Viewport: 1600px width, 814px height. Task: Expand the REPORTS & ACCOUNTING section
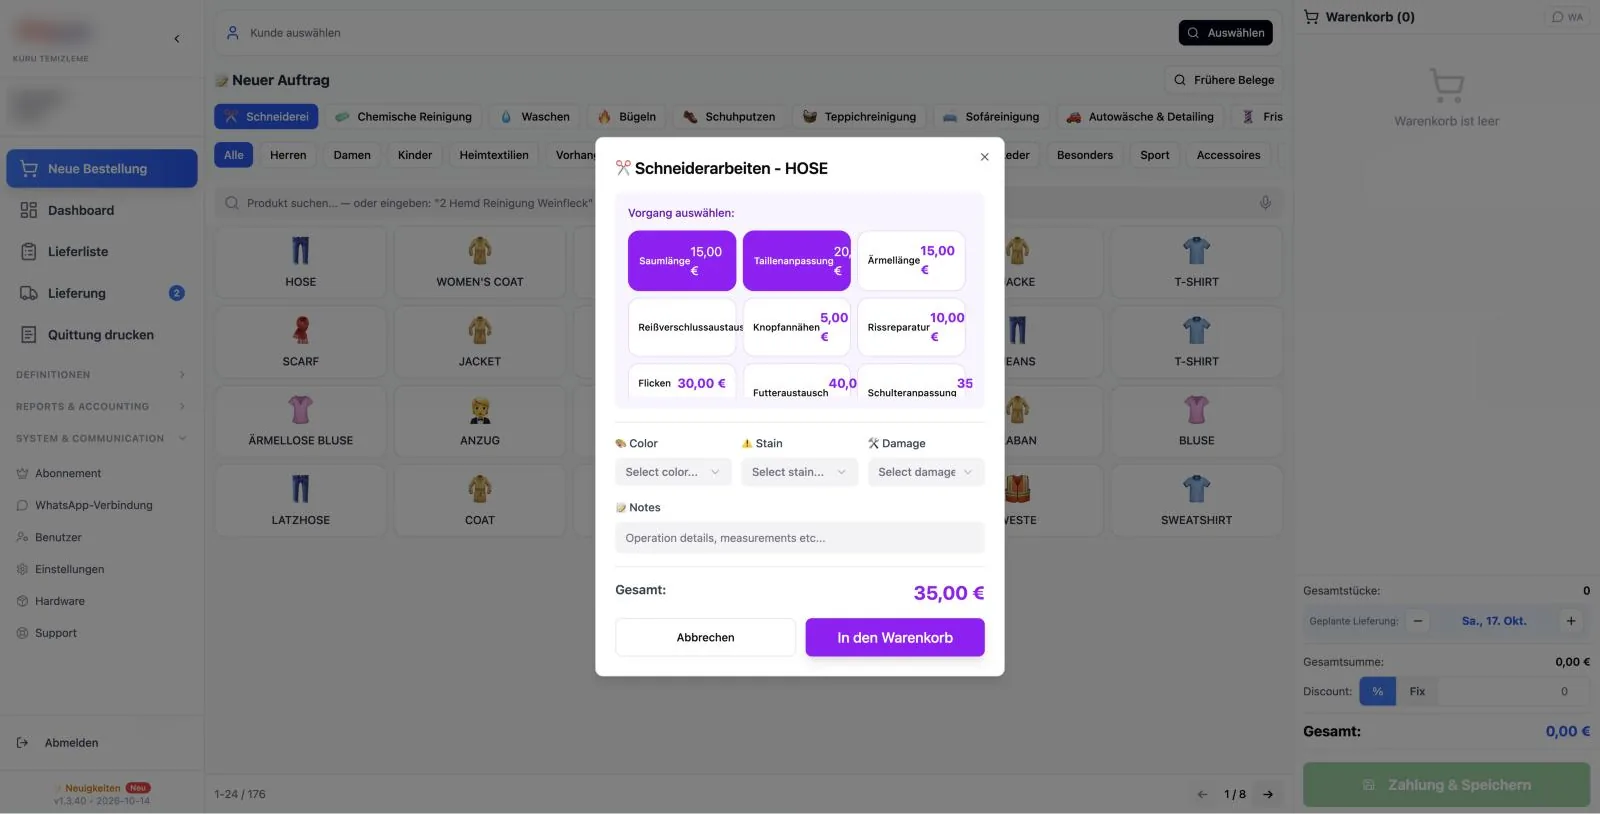point(101,407)
